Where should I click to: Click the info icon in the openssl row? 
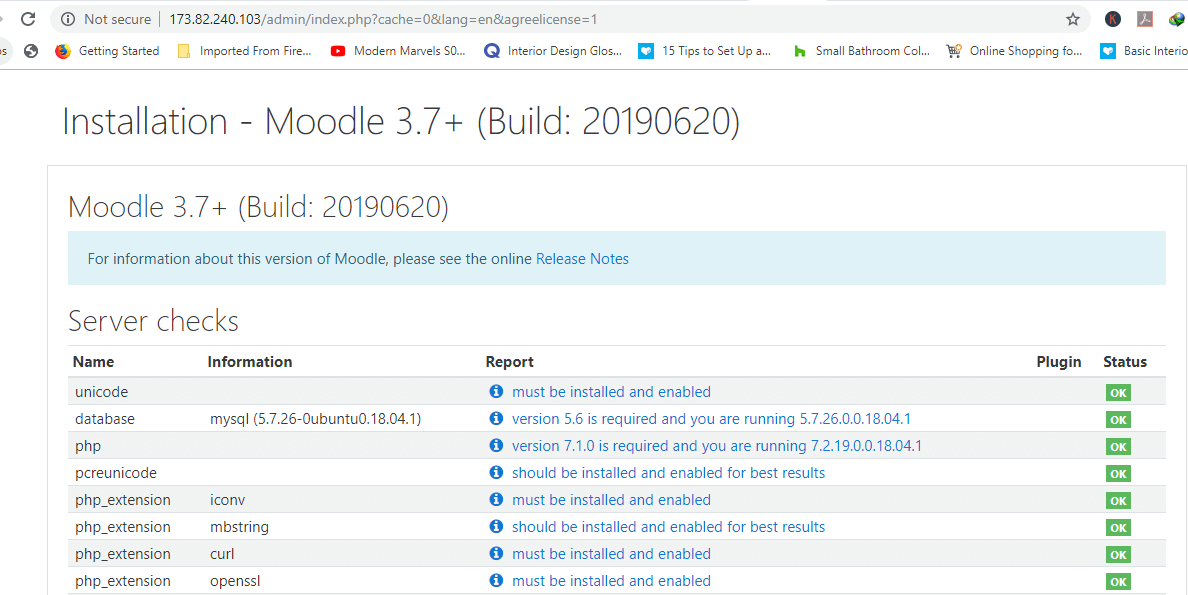(496, 581)
